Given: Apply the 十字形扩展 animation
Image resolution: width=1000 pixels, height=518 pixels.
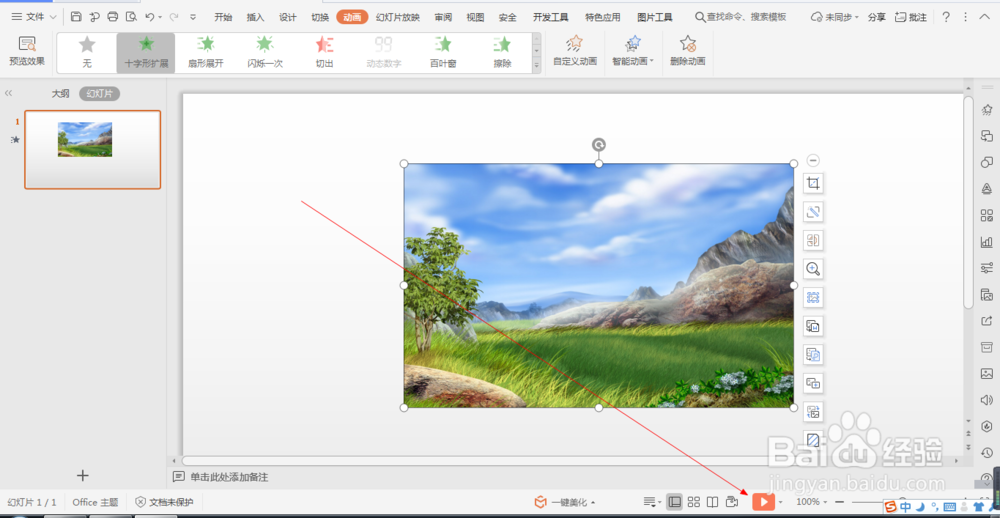Looking at the screenshot, I should [x=146, y=52].
